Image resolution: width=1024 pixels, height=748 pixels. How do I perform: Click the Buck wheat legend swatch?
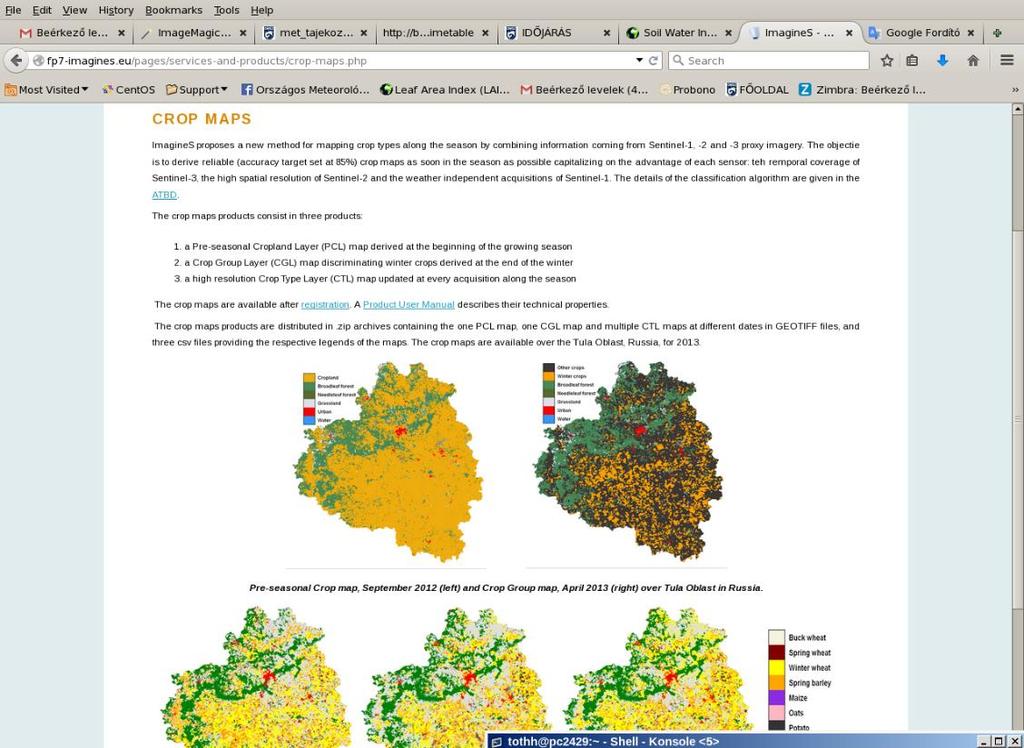776,638
